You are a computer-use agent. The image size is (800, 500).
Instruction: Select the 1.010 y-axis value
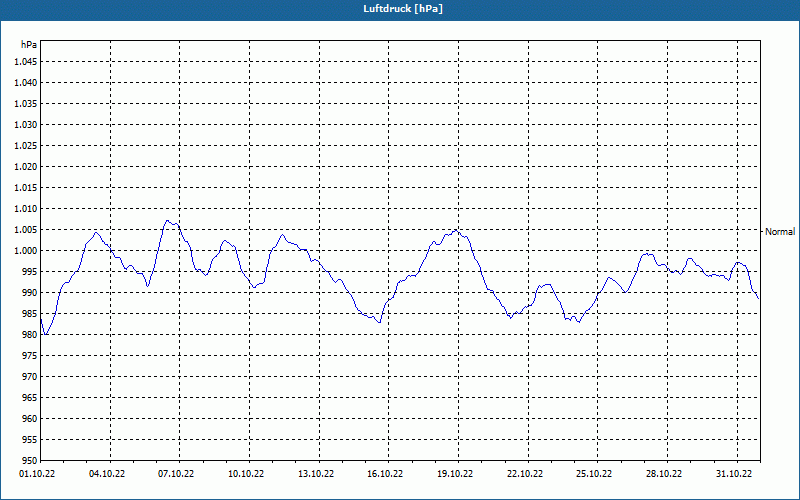pos(26,209)
